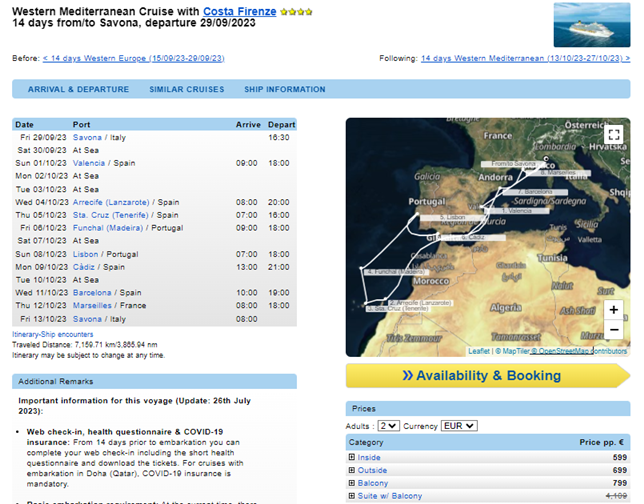Open the Barcelona port link
644x504 pixels.
(x=92, y=292)
